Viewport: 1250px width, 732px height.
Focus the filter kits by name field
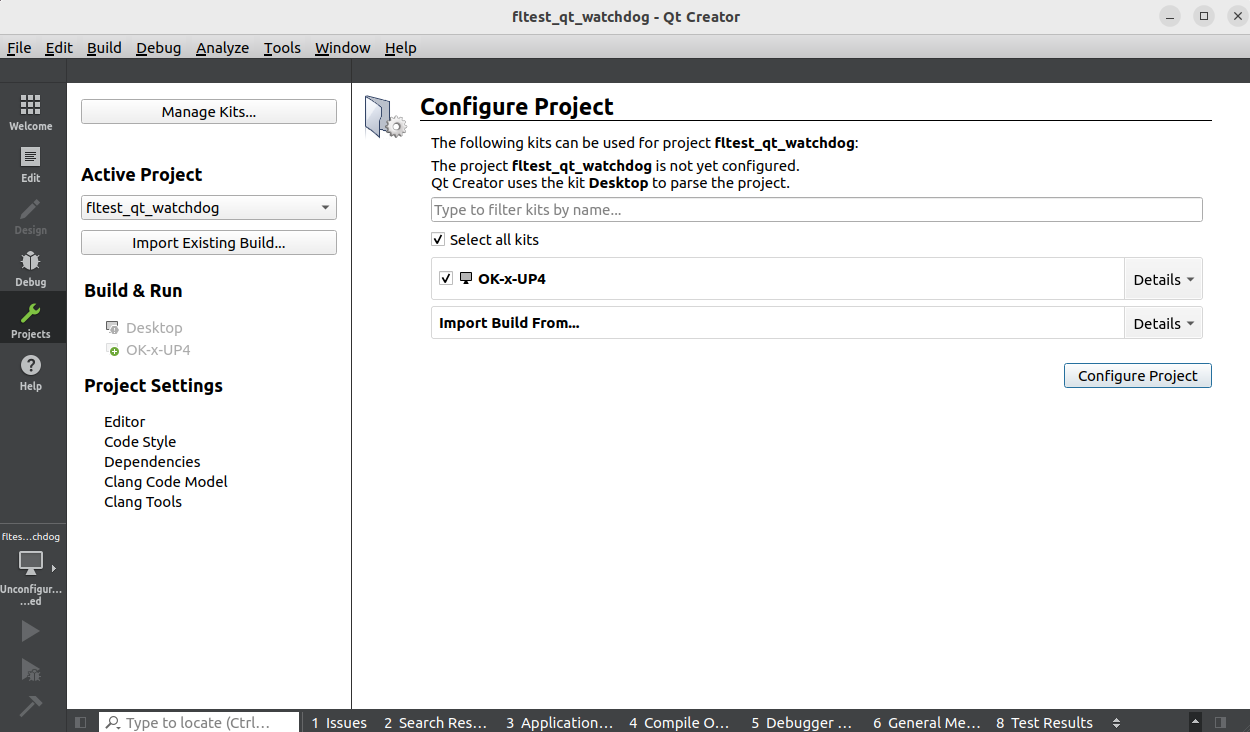click(816, 210)
